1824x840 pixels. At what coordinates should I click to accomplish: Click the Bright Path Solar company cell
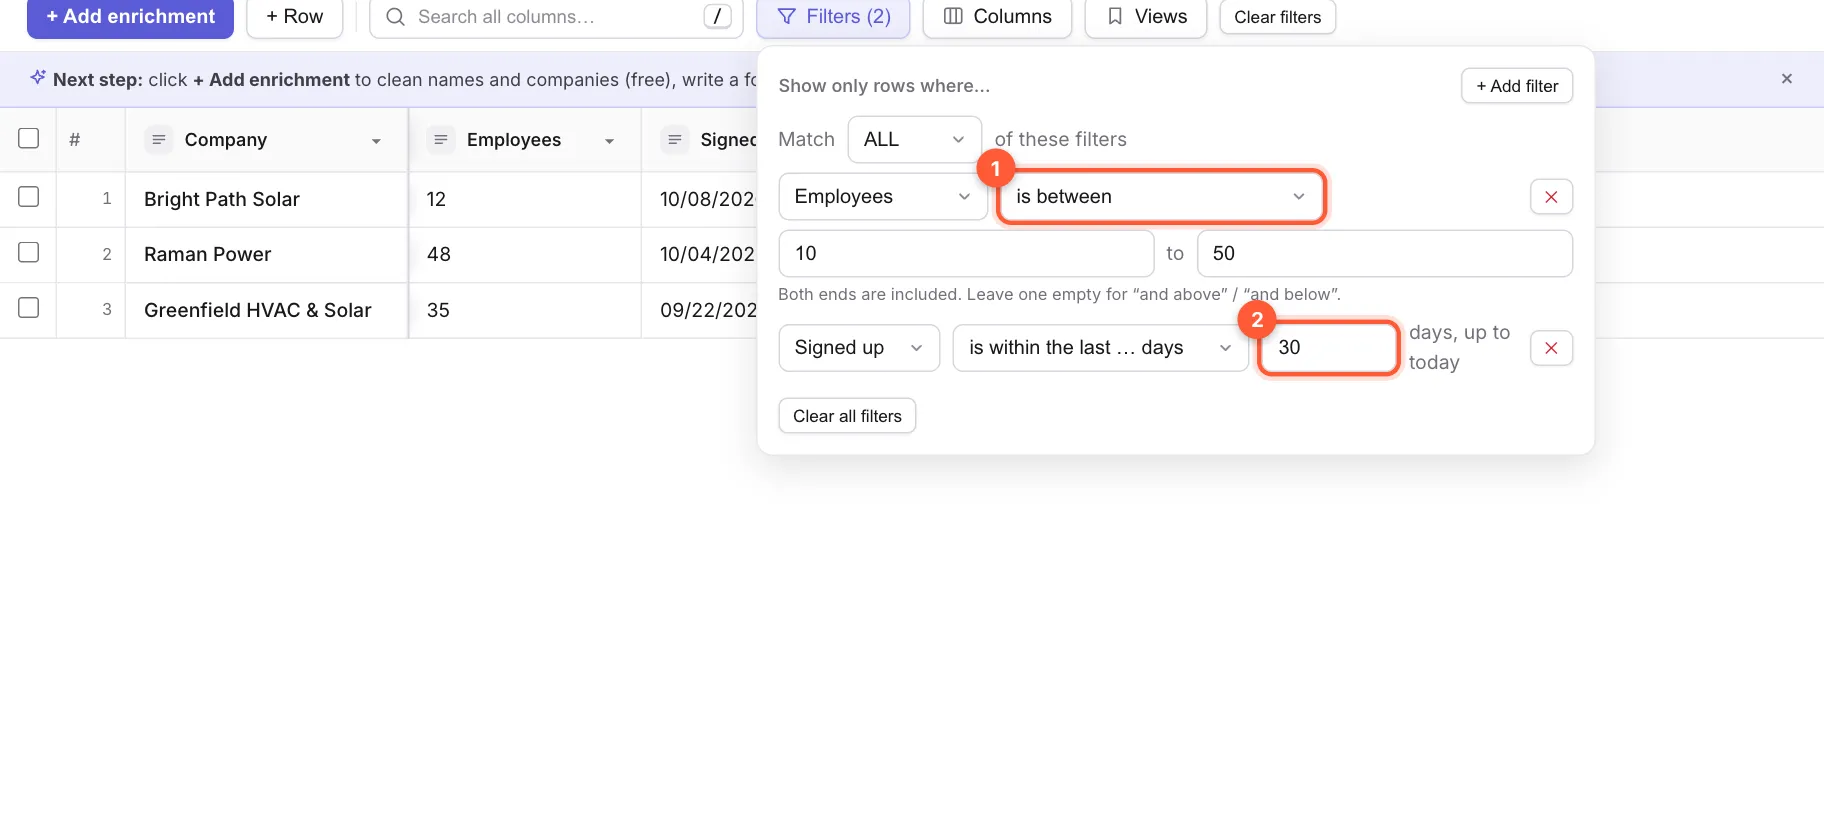pyautogui.click(x=267, y=199)
